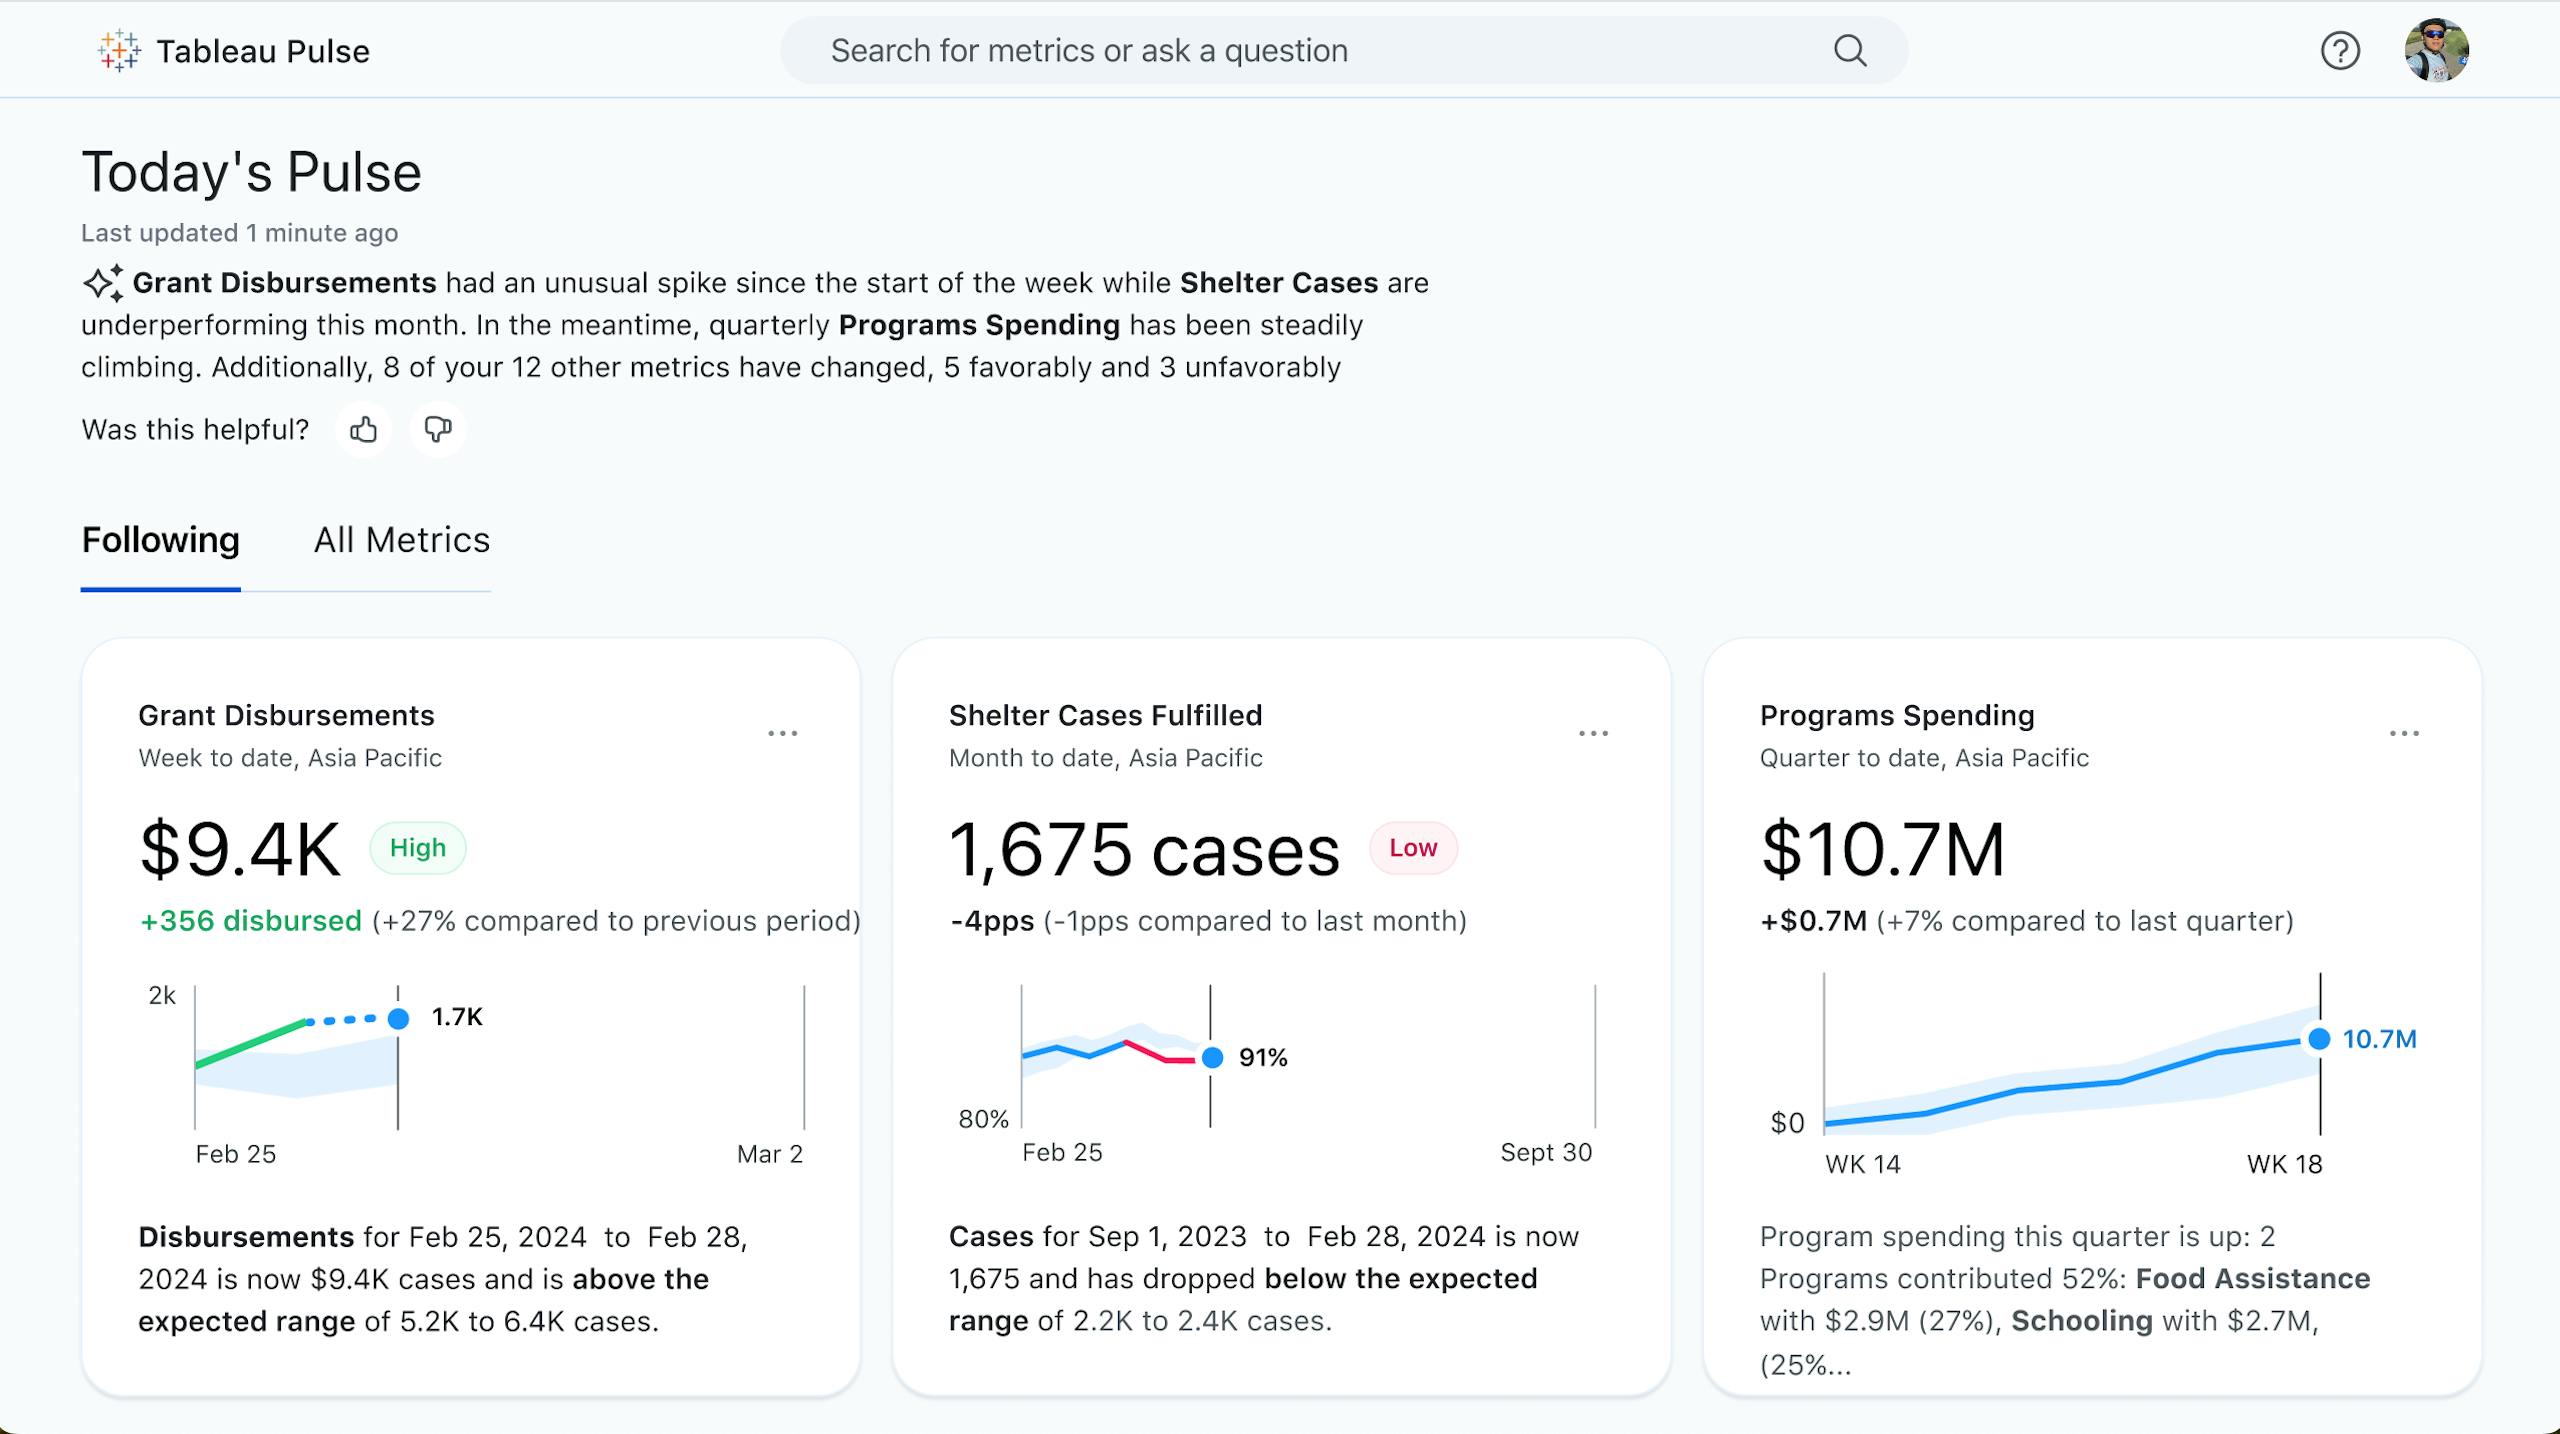
Task: Click the Shelter Cases Fulfilled title
Action: [1105, 716]
